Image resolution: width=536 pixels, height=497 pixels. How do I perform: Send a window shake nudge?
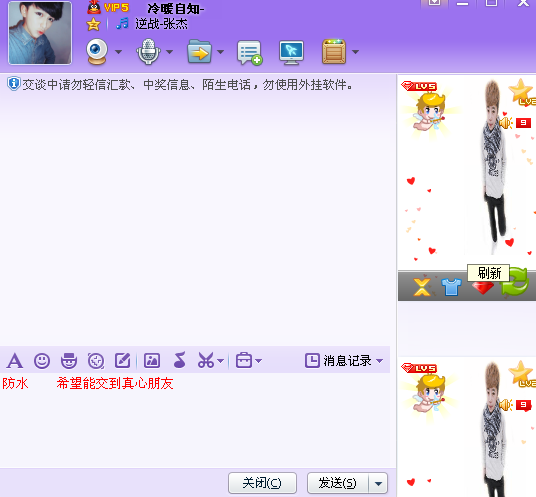[x=96, y=361]
